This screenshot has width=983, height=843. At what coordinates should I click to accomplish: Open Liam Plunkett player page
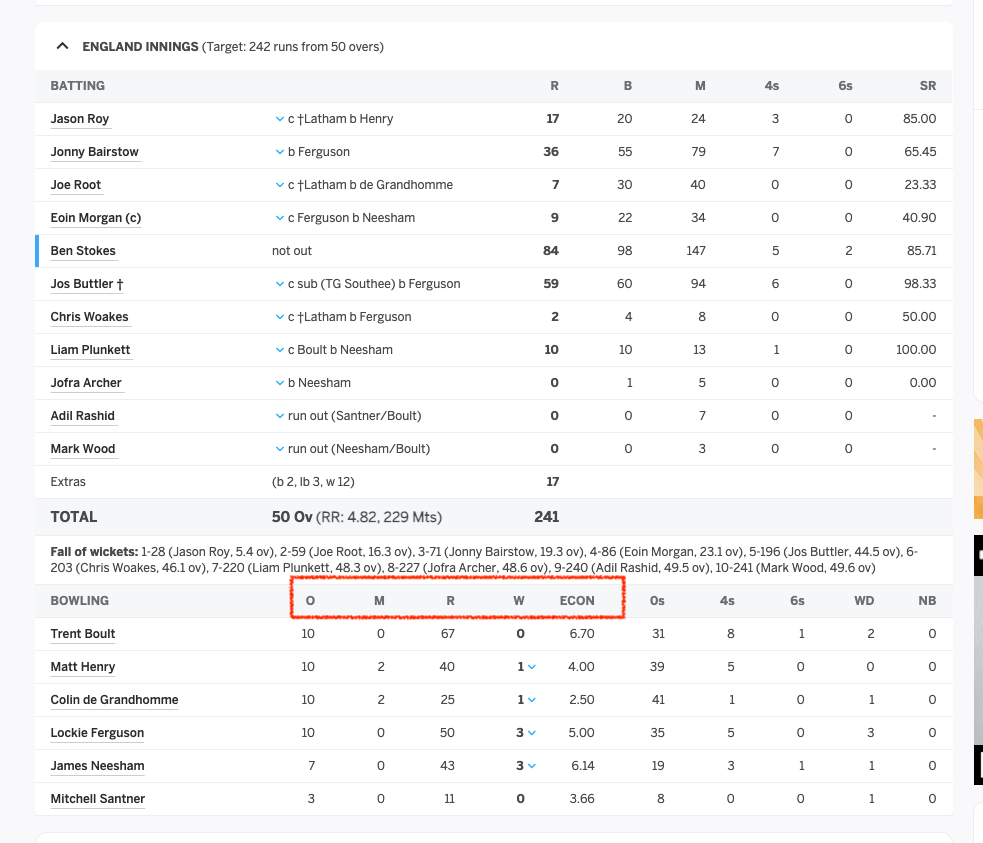coord(90,350)
